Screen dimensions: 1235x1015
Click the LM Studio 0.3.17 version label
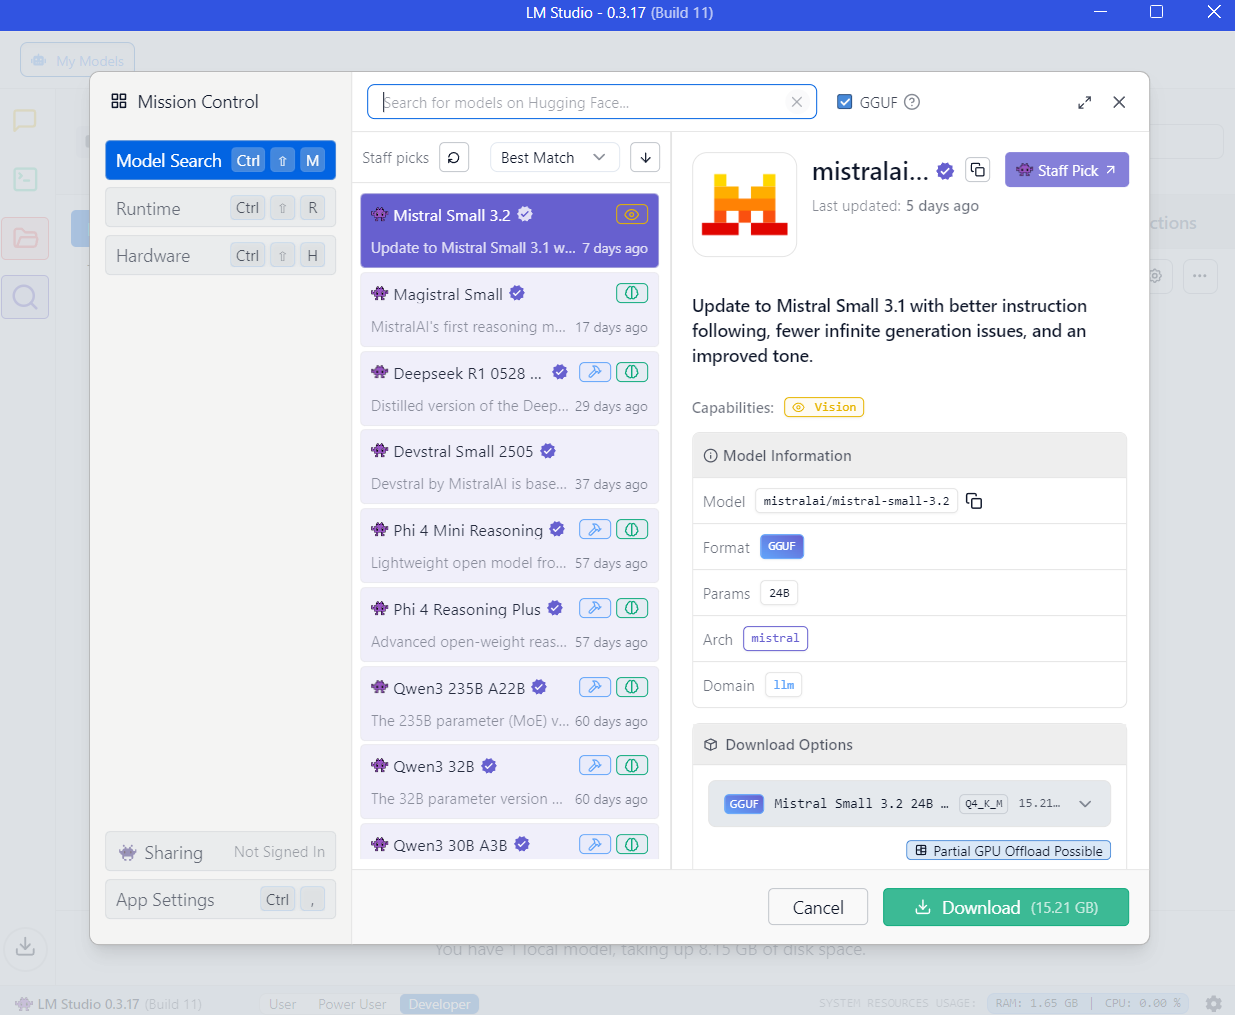click(x=109, y=1004)
